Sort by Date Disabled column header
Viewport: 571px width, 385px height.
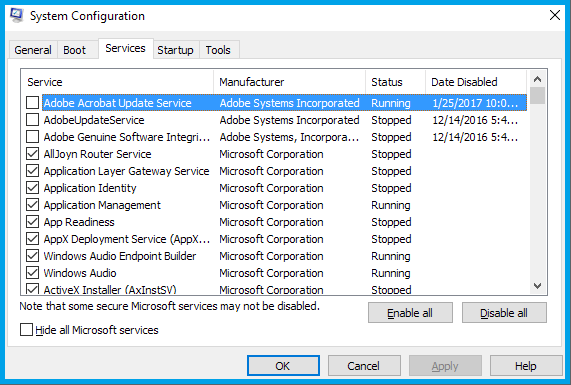[x=476, y=82]
